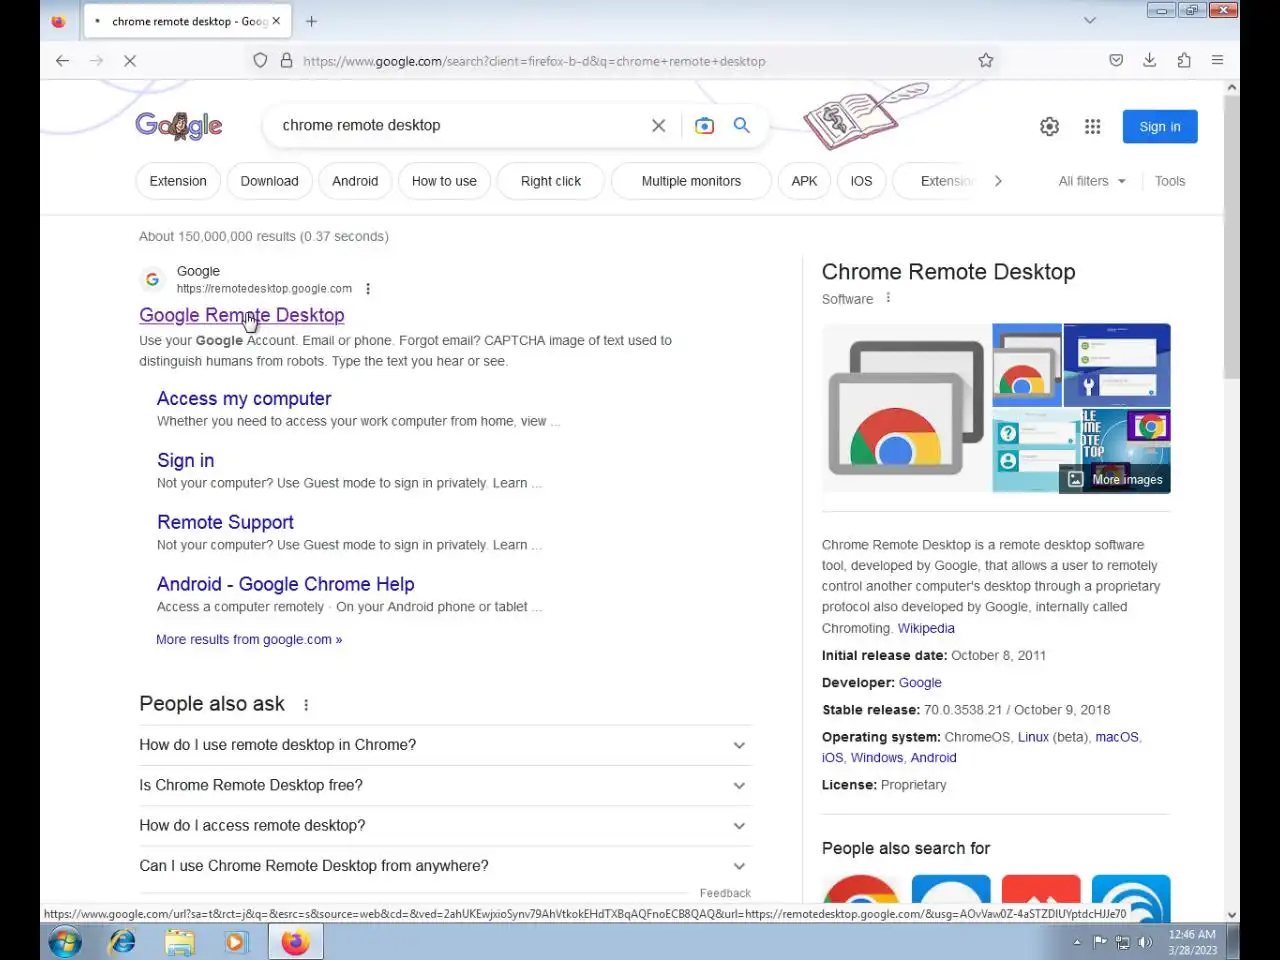
Task: Open Android - Google Chrome Help link
Action: click(x=285, y=584)
